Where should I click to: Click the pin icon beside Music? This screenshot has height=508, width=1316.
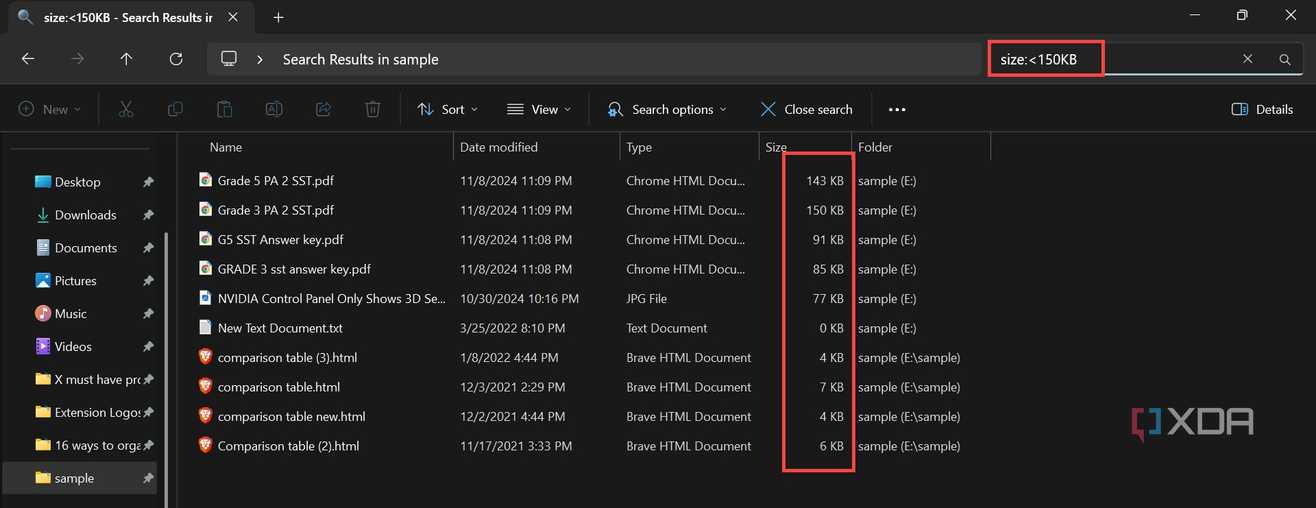click(148, 313)
